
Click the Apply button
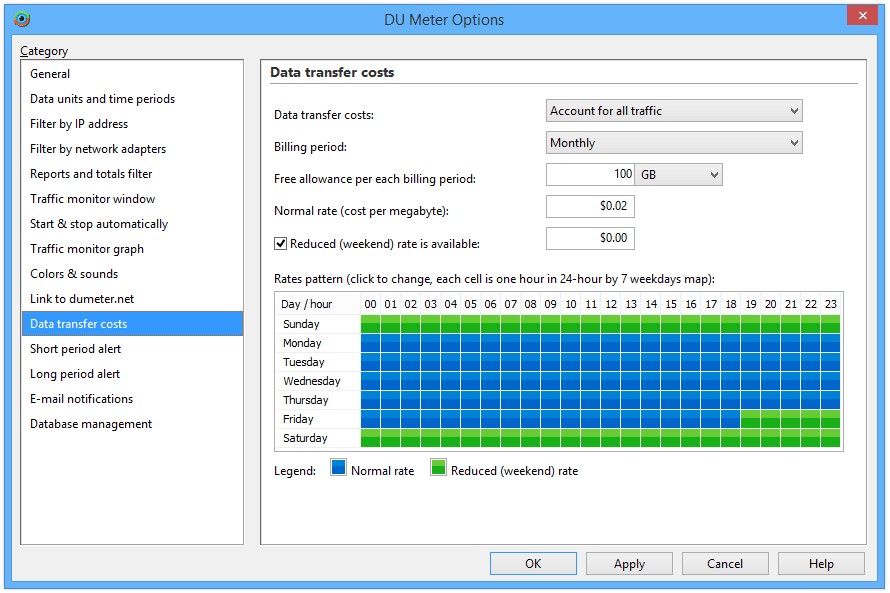[629, 564]
